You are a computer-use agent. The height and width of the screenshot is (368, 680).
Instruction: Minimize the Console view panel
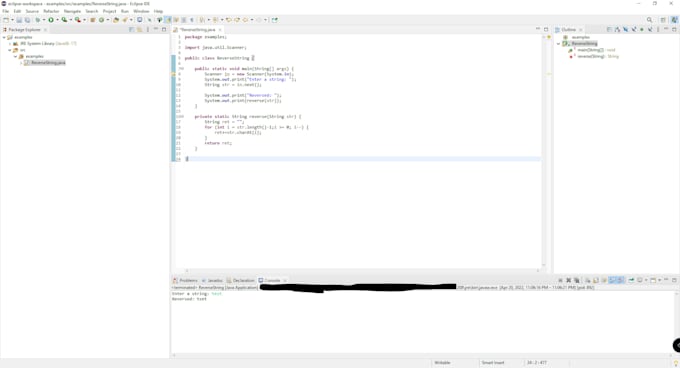(666, 280)
